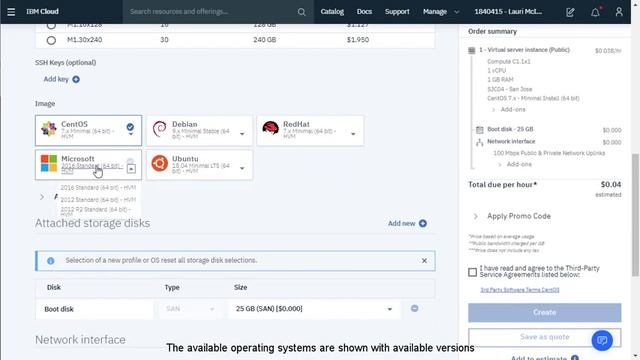The height and width of the screenshot is (360, 640).
Task: Open the Manage menu dropdown
Action: [441, 12]
